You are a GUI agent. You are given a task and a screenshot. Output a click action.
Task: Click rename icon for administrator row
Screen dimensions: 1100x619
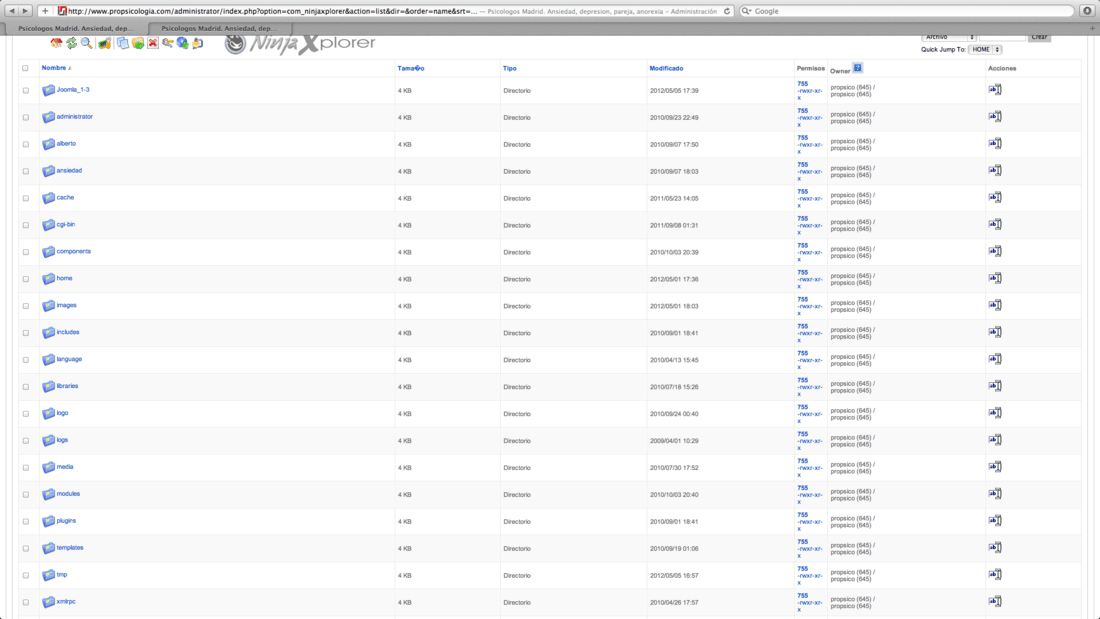pos(995,117)
